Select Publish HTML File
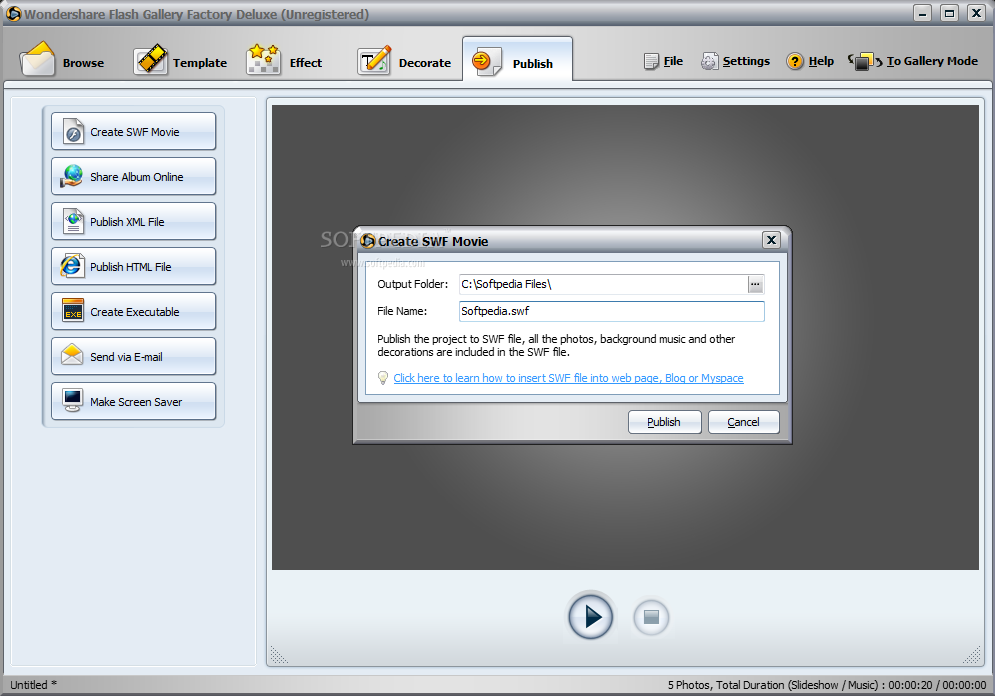Image resolution: width=995 pixels, height=696 pixels. pos(133,266)
